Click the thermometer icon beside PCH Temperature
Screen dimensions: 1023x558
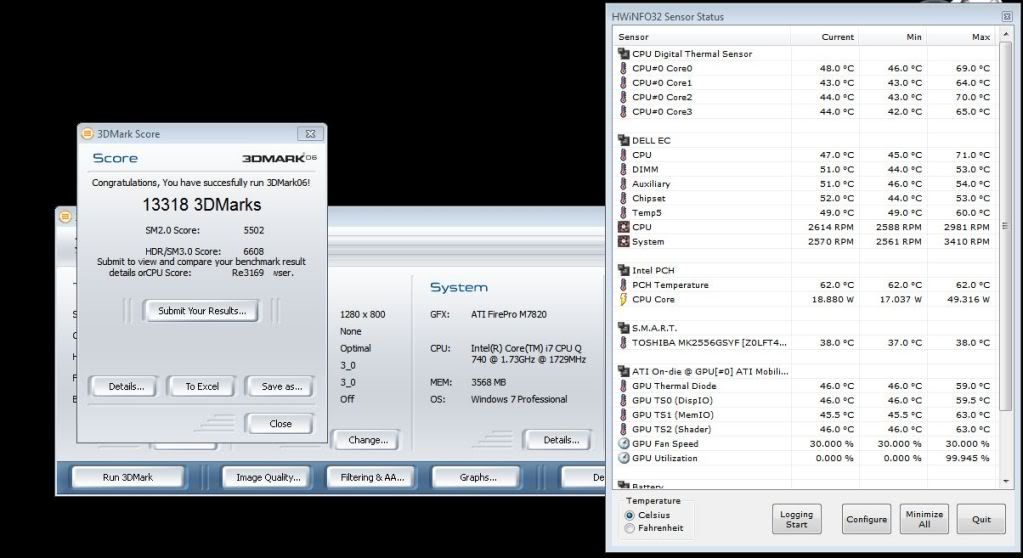tap(623, 285)
